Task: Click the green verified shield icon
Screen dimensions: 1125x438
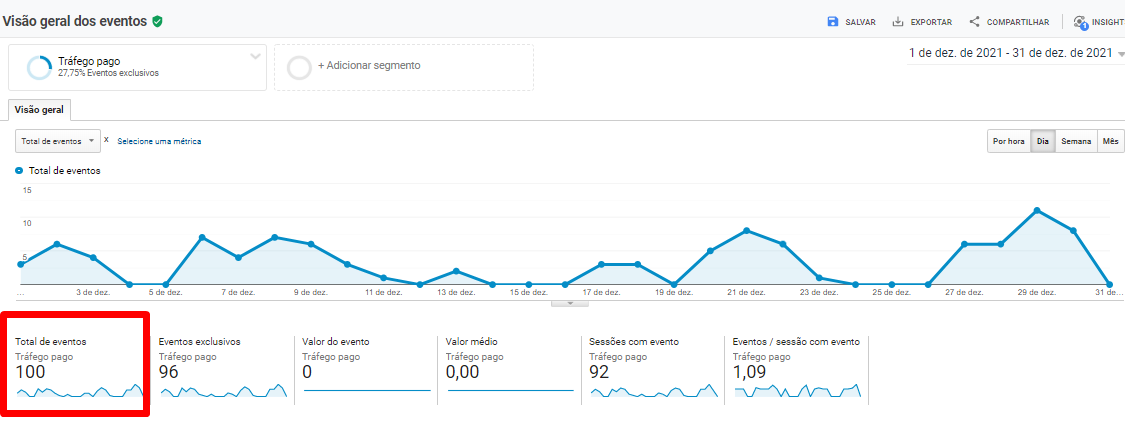Action: point(158,21)
